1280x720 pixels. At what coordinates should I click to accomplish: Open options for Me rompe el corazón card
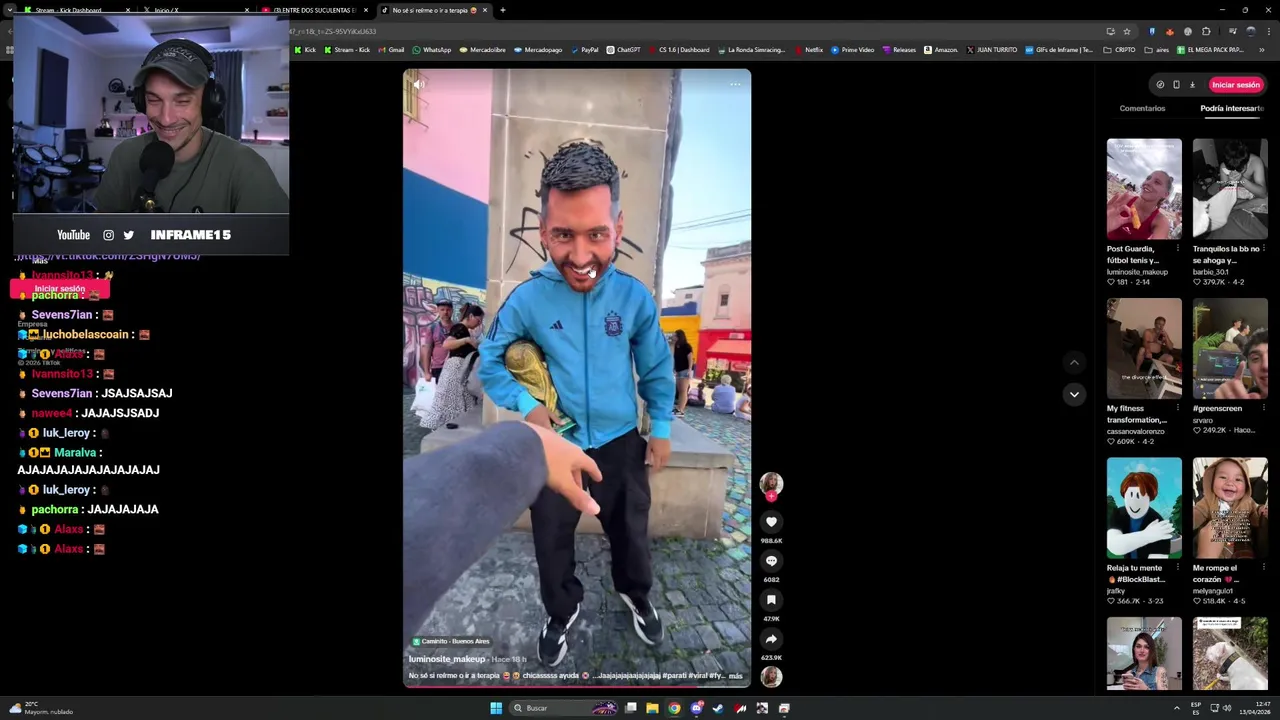coord(1263,568)
